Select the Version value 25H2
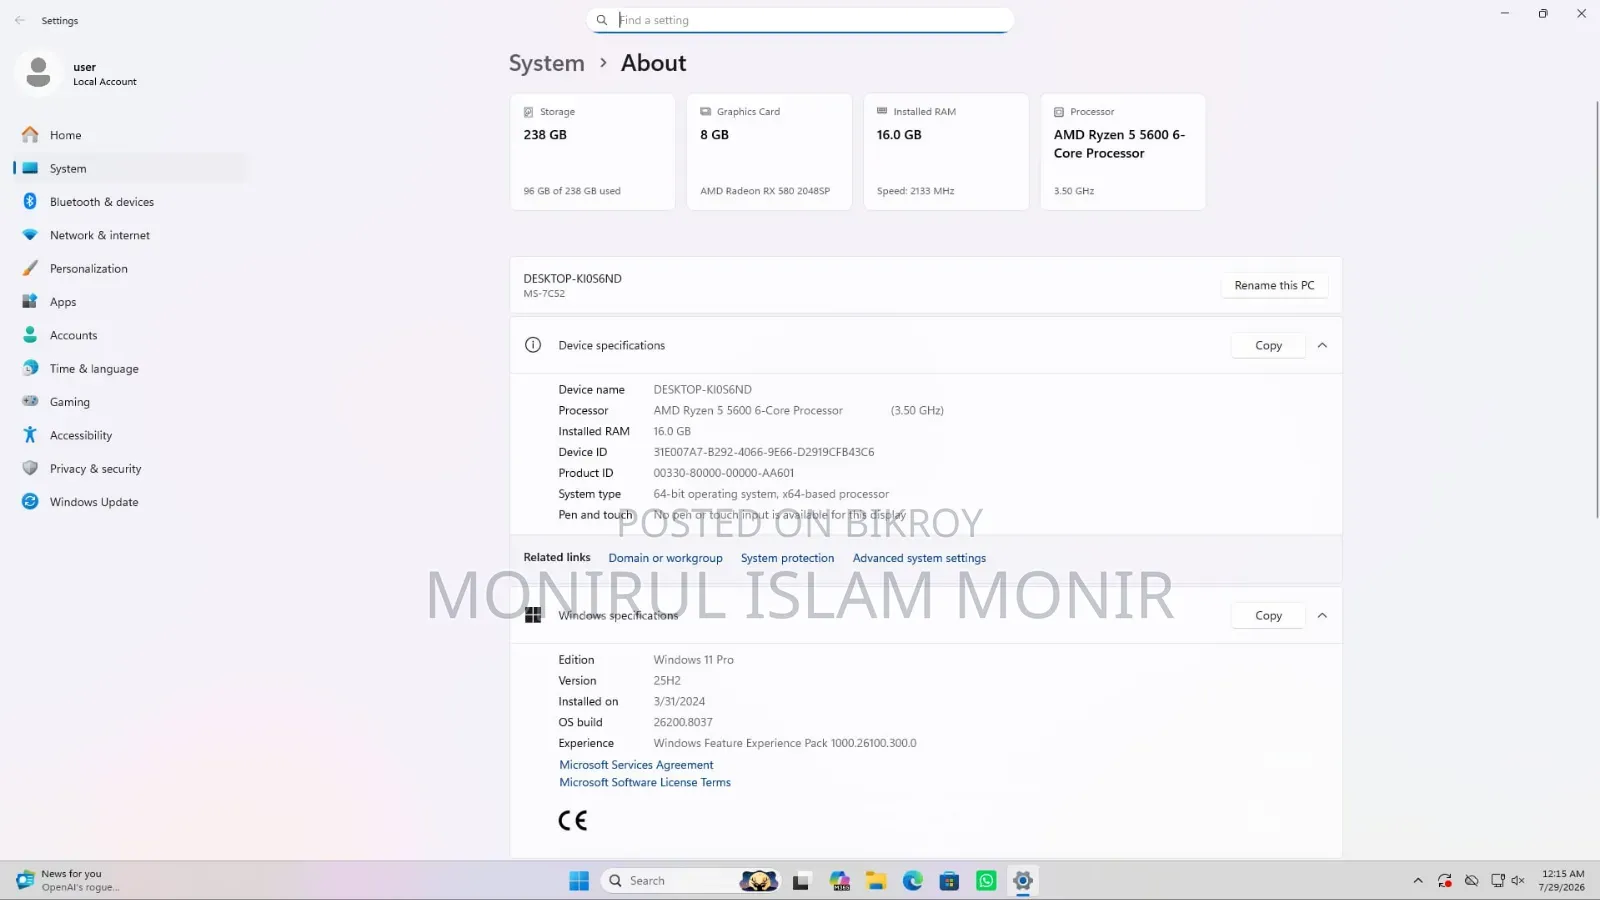 point(667,681)
